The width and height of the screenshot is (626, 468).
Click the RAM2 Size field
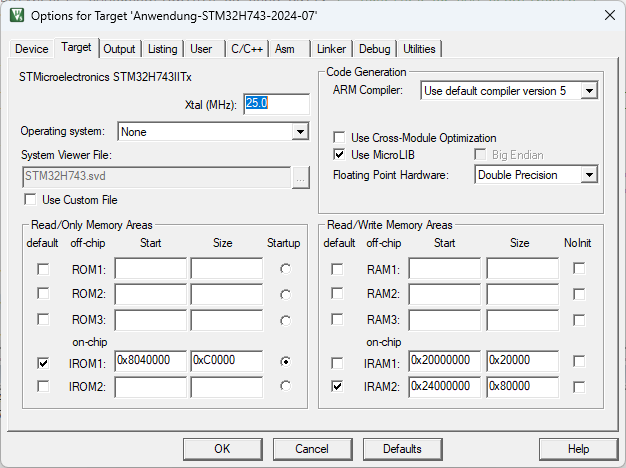(523, 294)
